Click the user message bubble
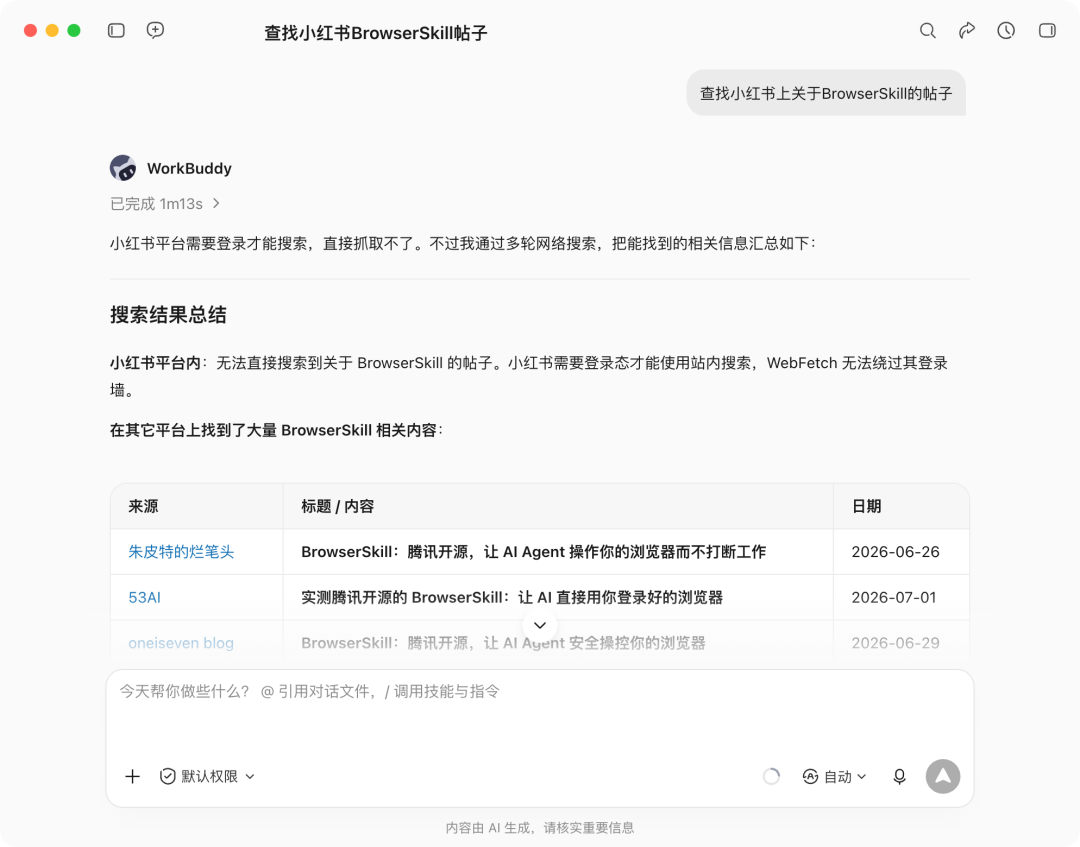Screen dimensions: 1080x847 click(x=826, y=93)
